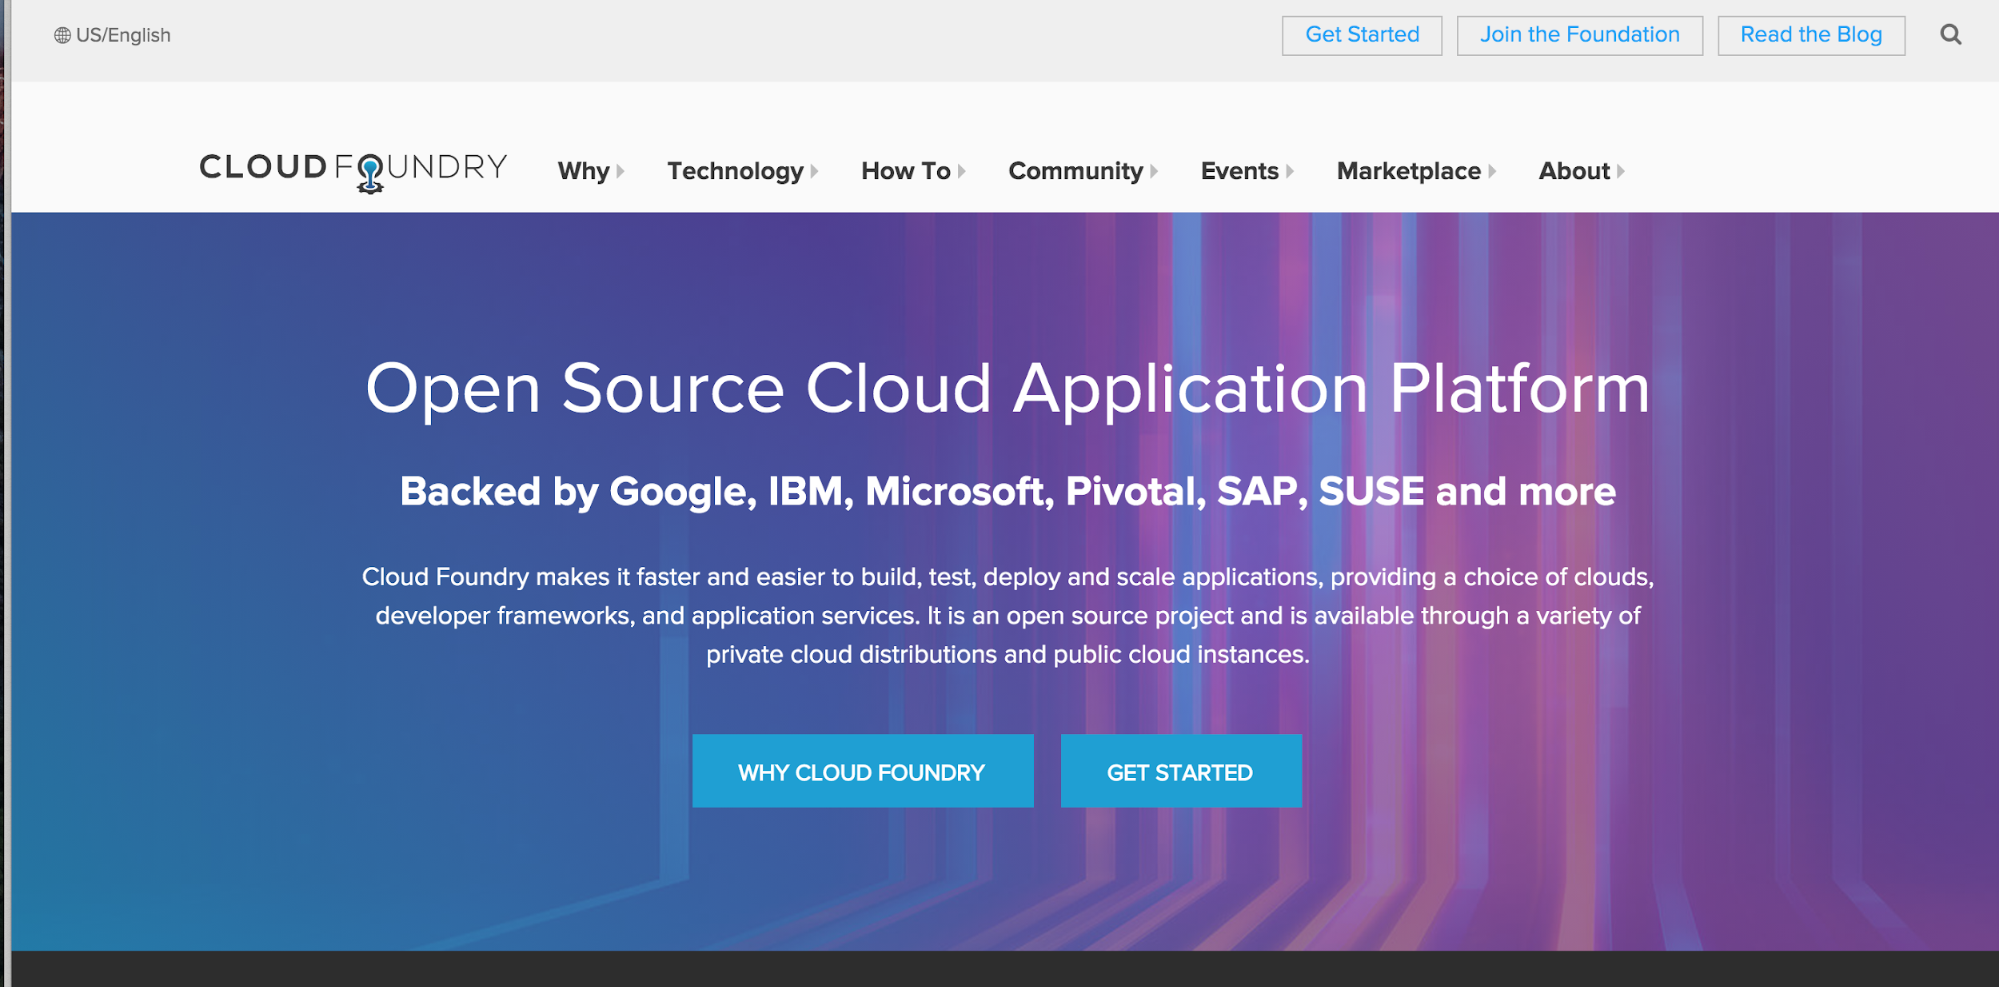1999x987 pixels.
Task: Expand the arrow next to Why
Action: 620,171
